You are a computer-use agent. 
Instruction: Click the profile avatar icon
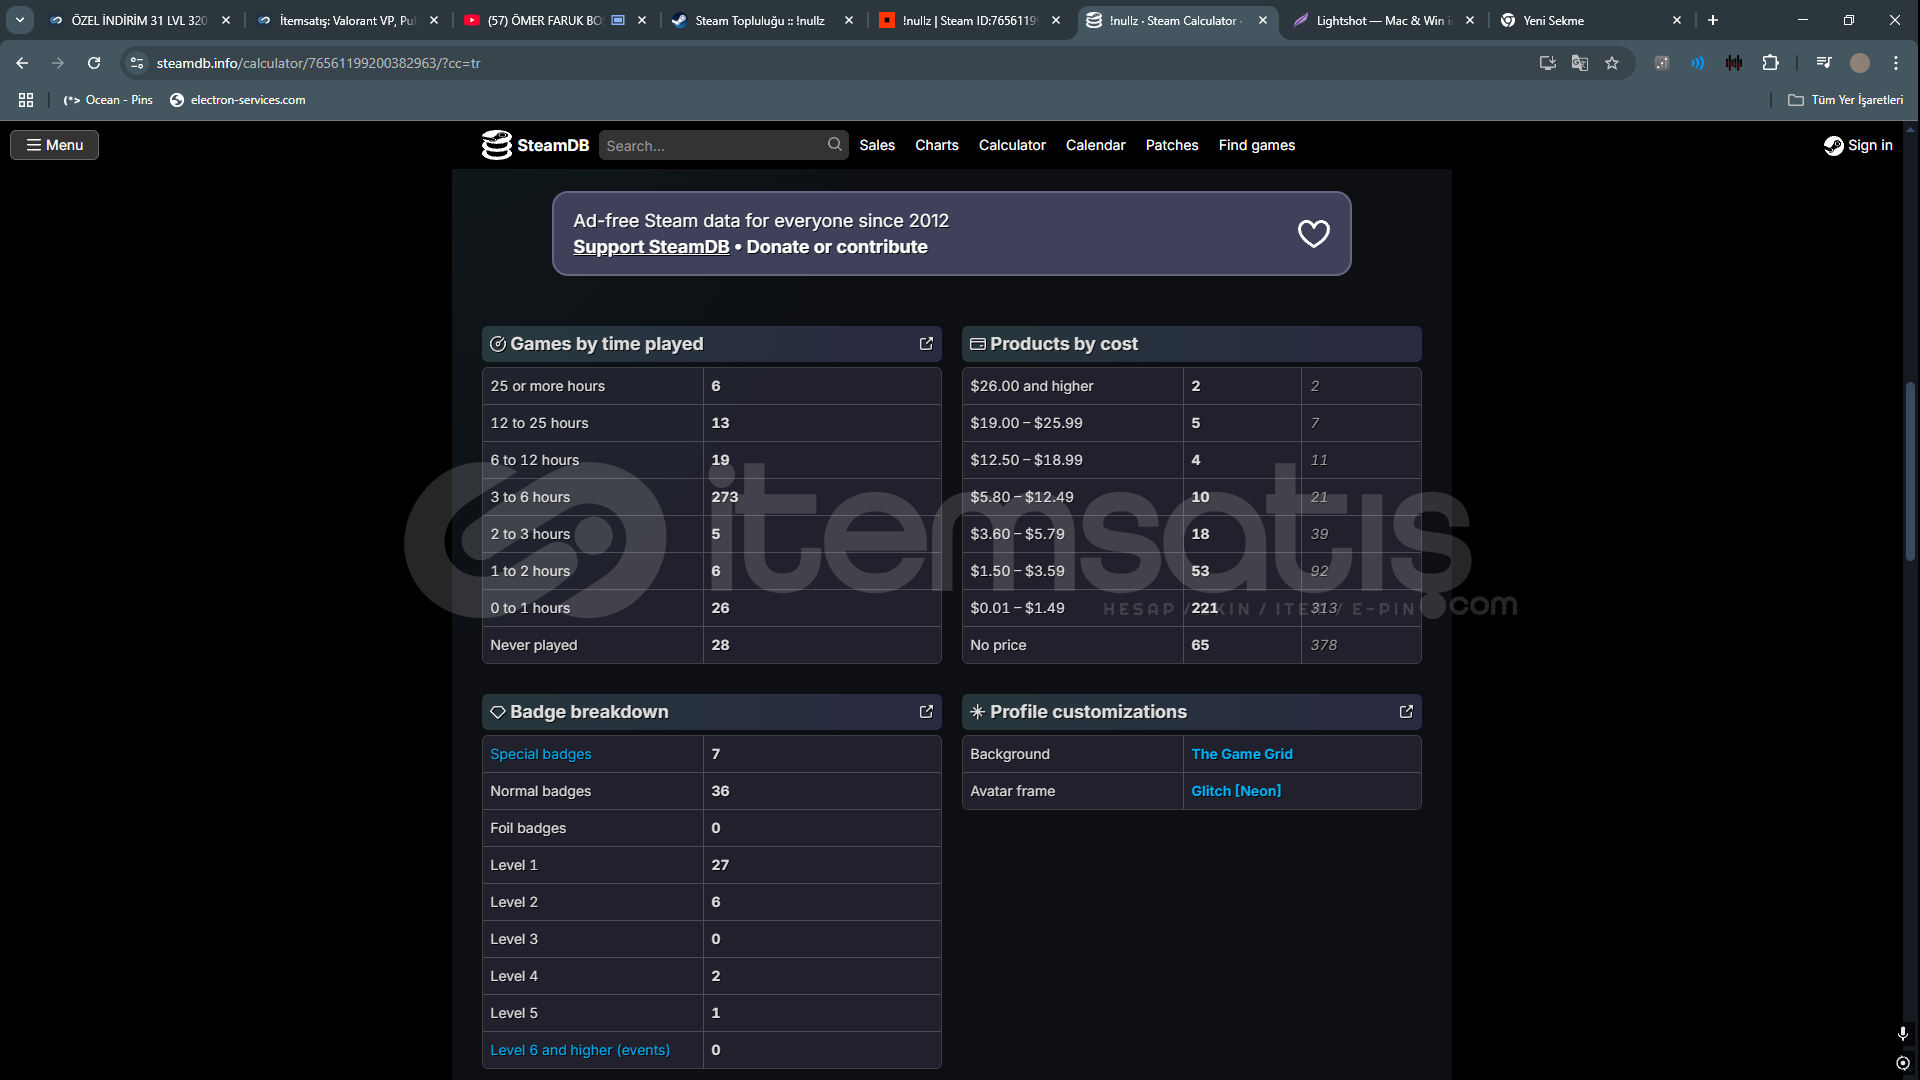[x=1860, y=63]
